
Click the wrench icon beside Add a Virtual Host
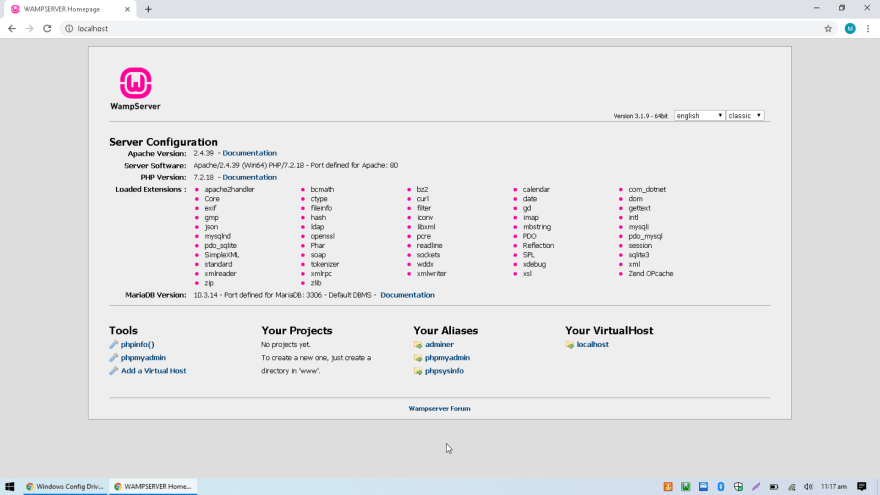coord(113,371)
